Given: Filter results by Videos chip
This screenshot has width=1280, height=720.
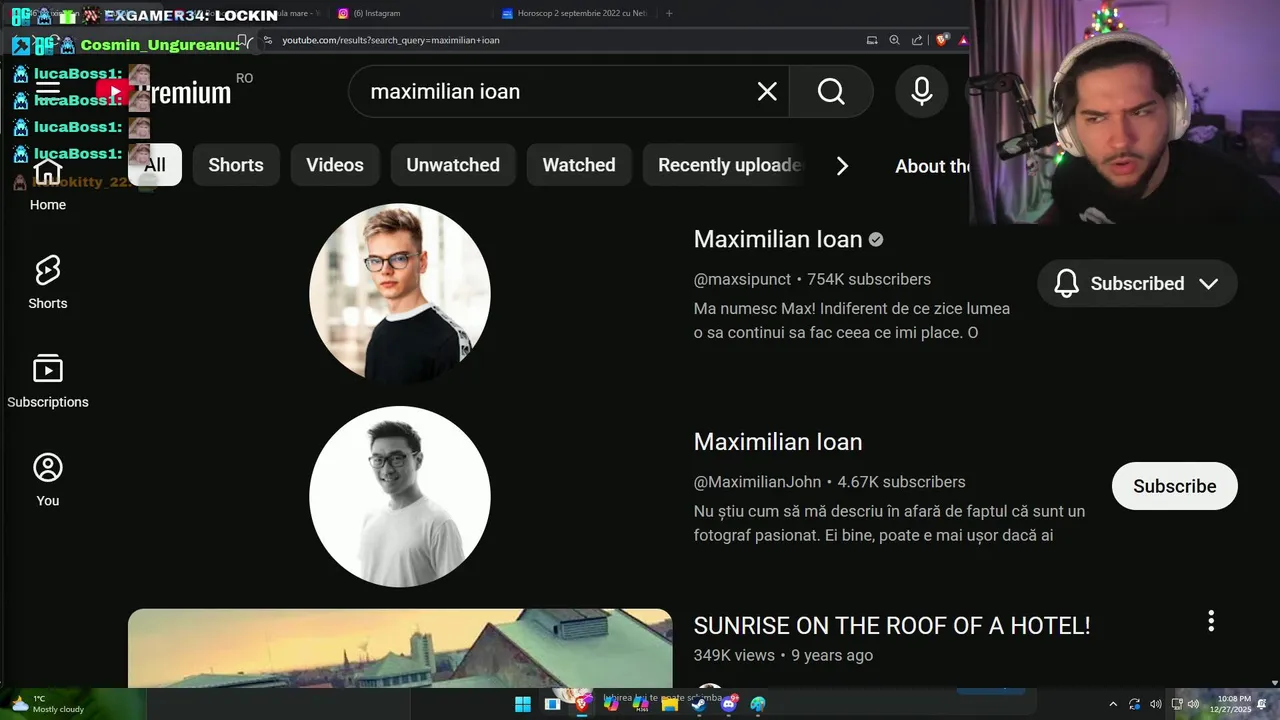Looking at the screenshot, I should (x=335, y=165).
